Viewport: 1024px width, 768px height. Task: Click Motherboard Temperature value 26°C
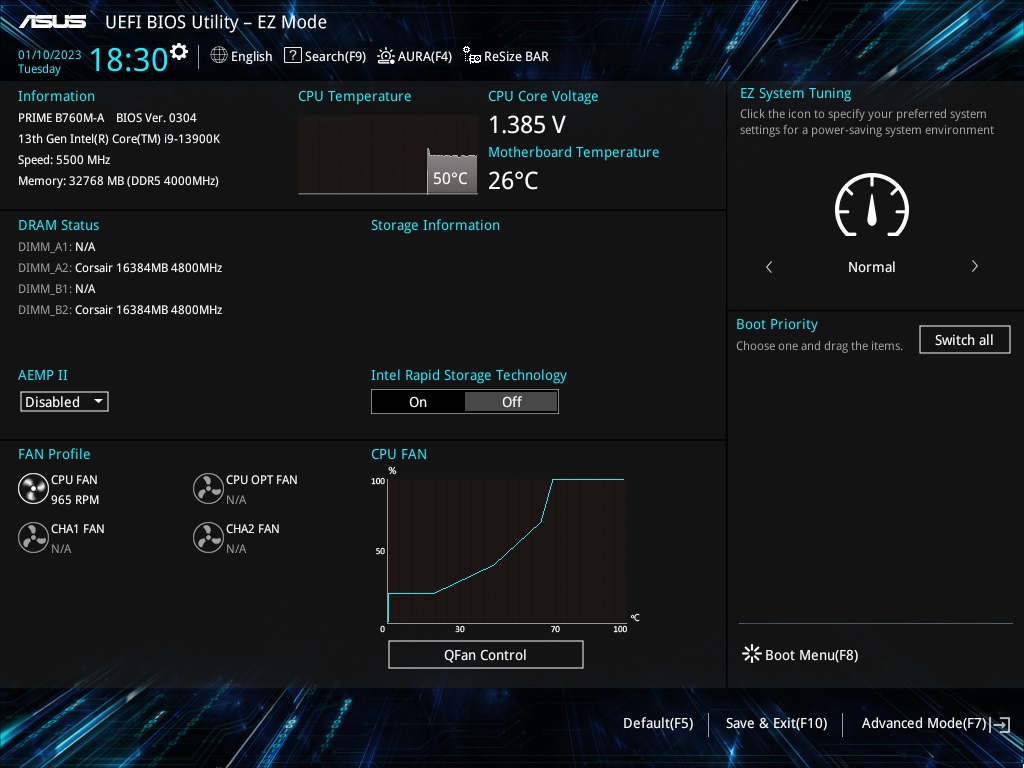513,180
